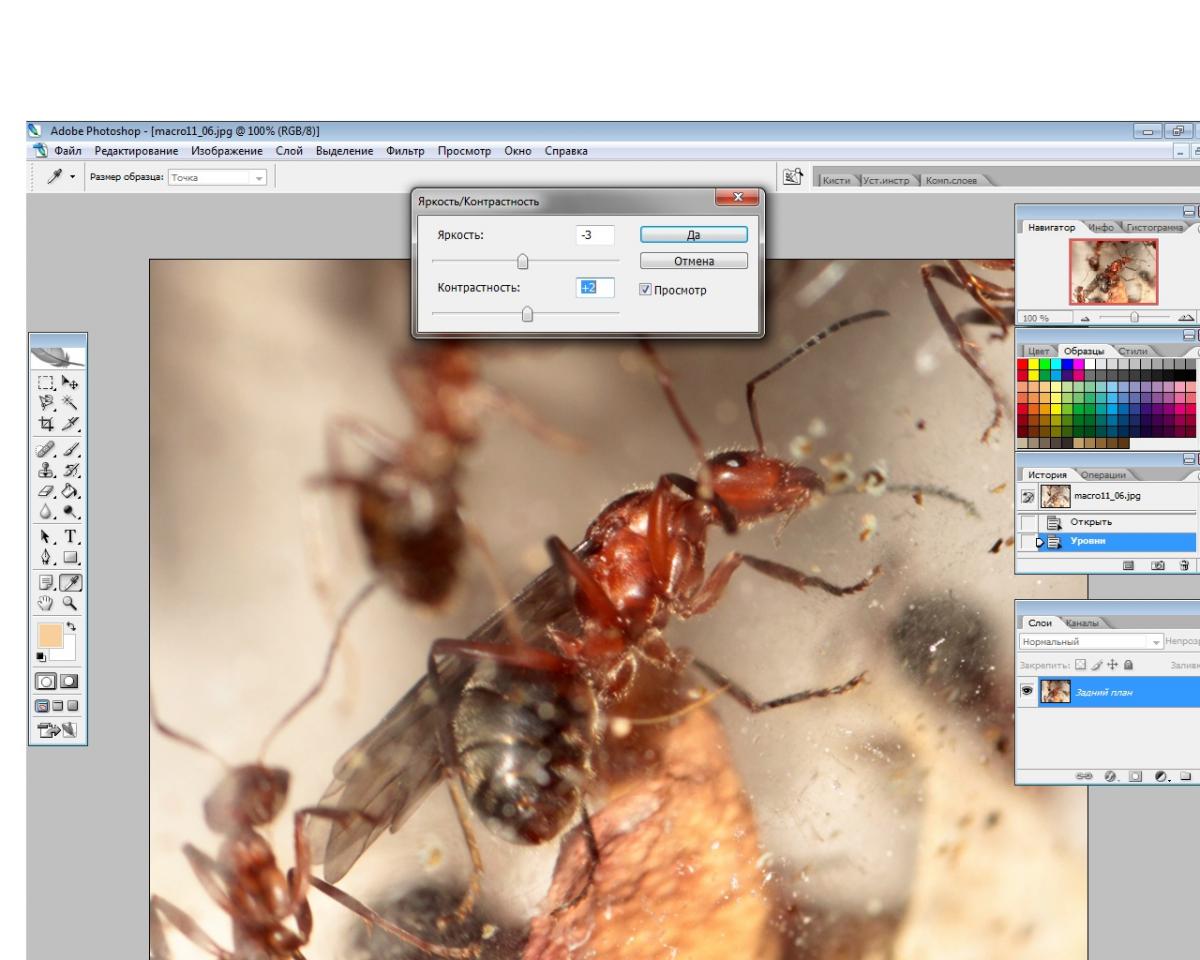Add layer mask icon in Layers panel
Viewport: 1200px width, 960px height.
[1135, 775]
